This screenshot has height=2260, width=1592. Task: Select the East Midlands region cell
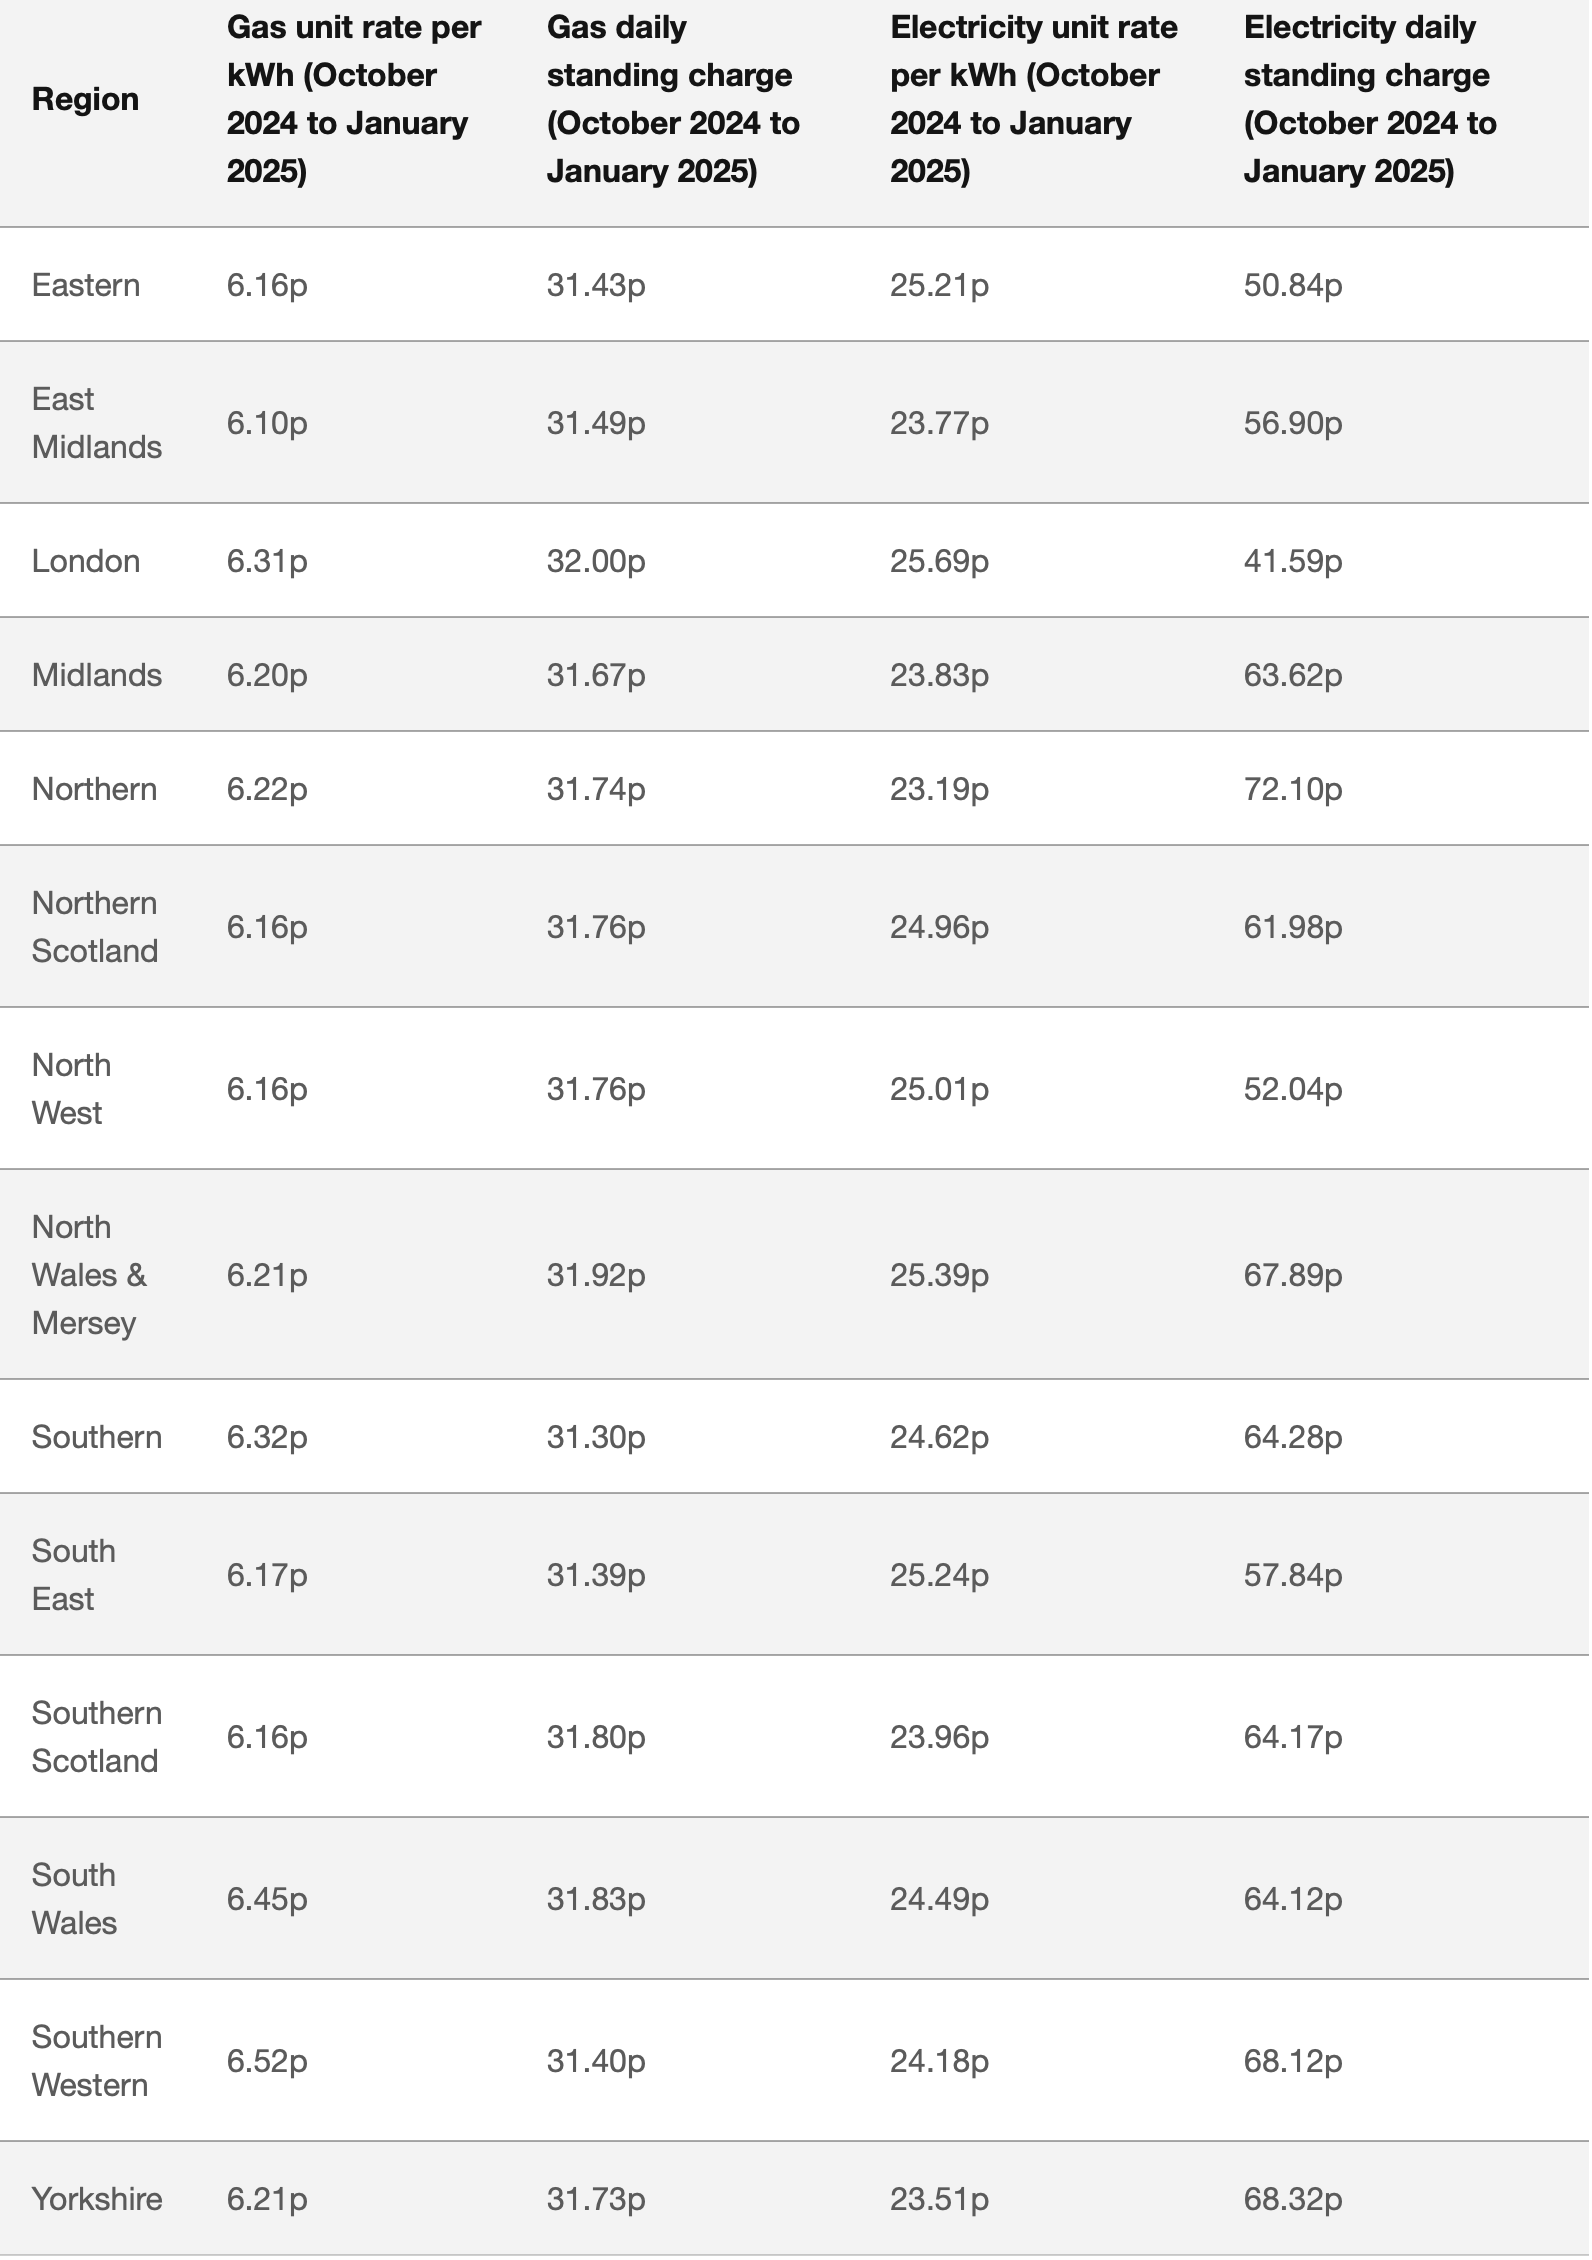point(97,423)
